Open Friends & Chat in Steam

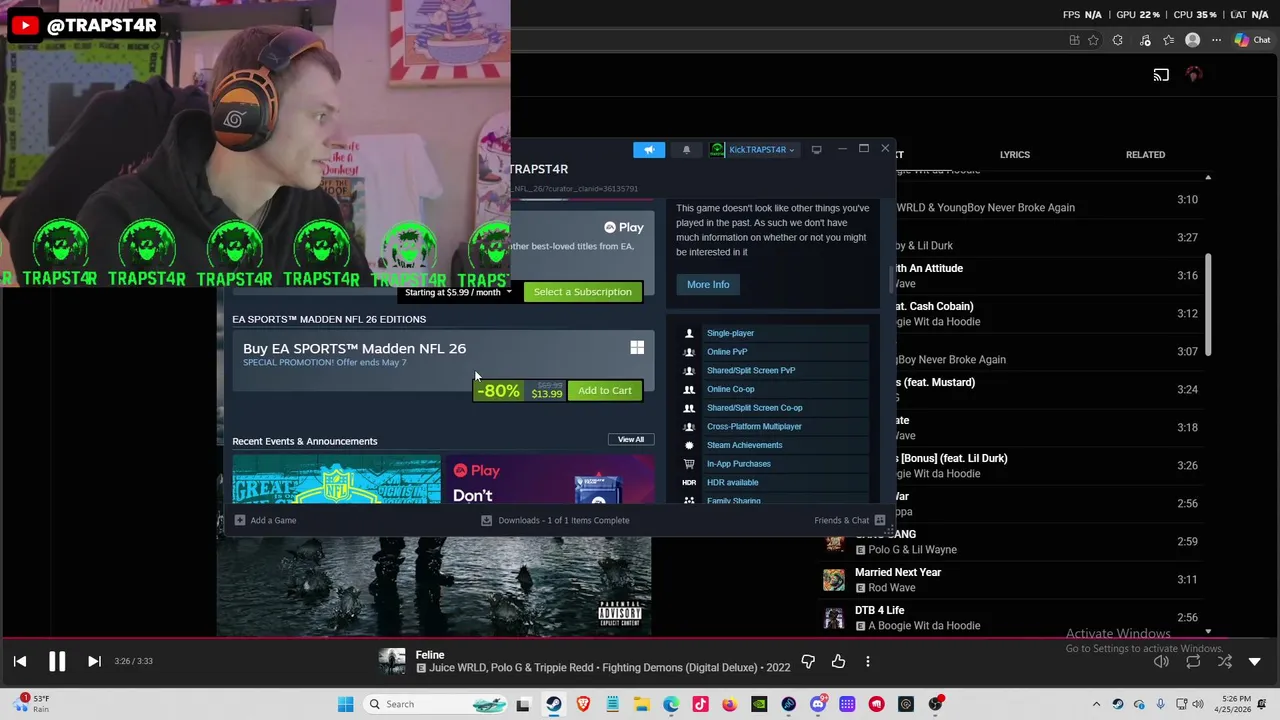coord(850,520)
